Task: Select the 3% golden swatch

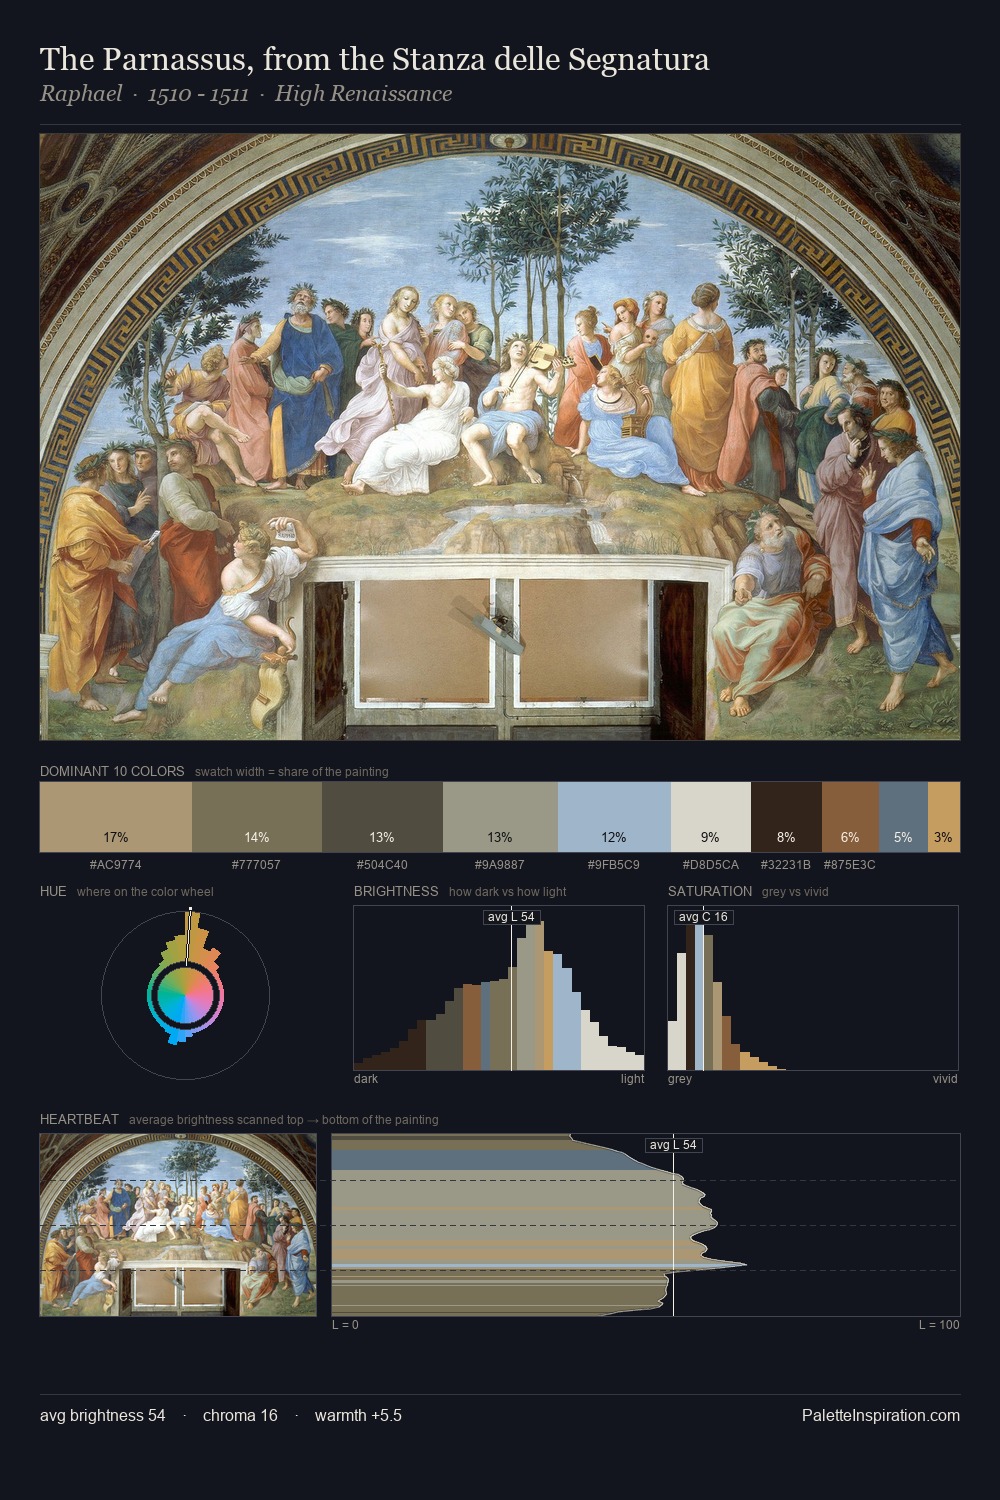Action: coord(944,817)
